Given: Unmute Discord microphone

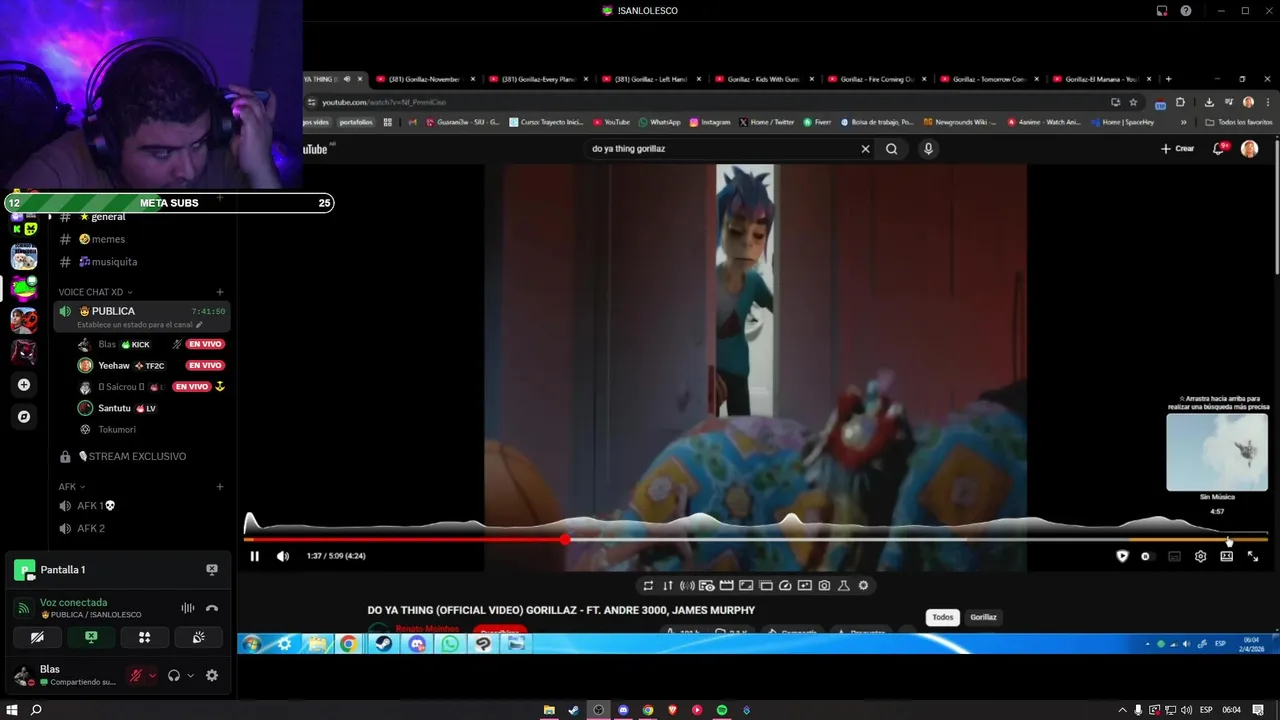Looking at the screenshot, I should click(x=136, y=676).
